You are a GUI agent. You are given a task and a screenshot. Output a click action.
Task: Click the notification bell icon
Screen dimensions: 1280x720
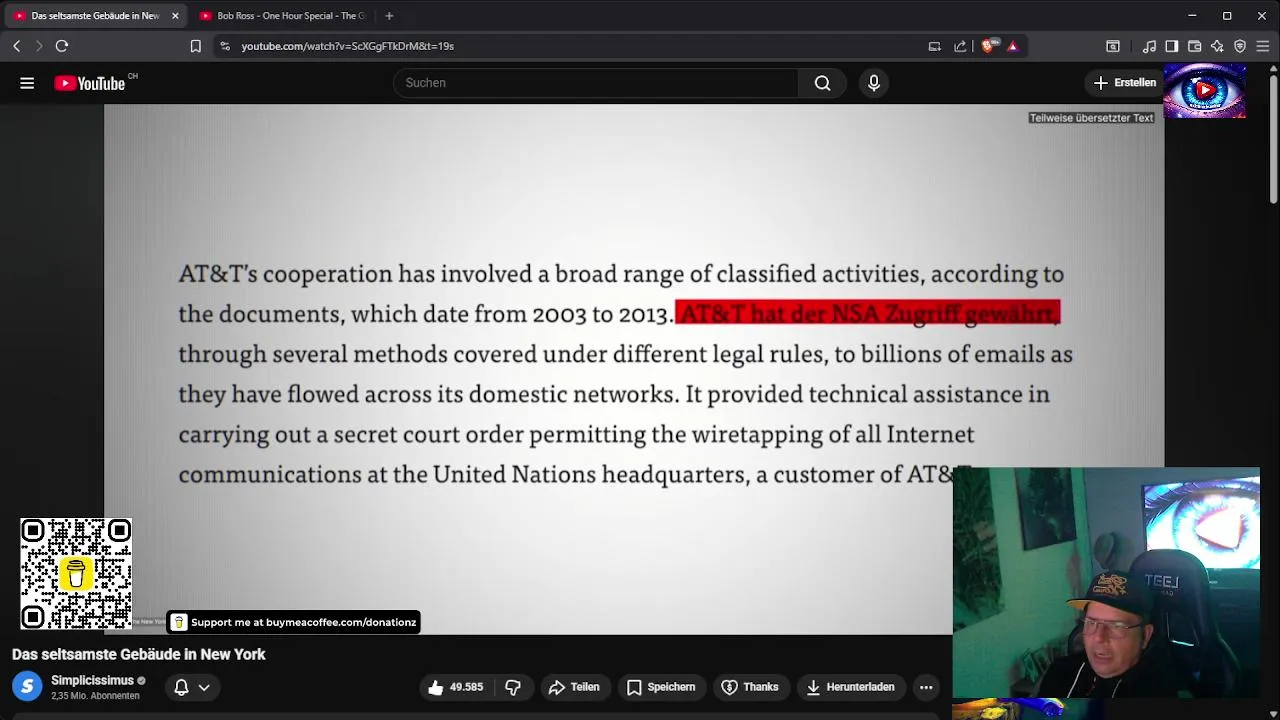(x=181, y=687)
